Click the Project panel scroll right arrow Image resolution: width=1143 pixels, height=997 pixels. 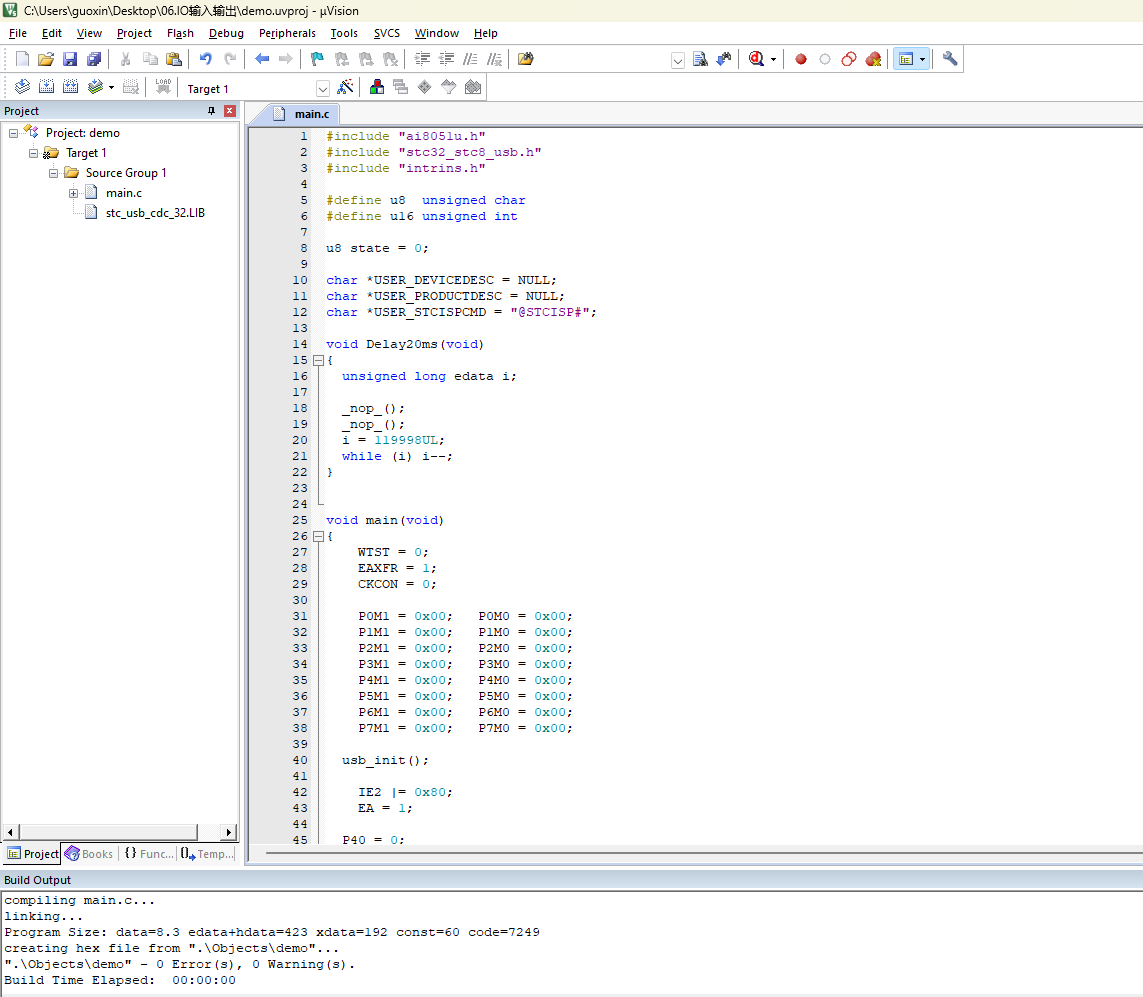[229, 832]
